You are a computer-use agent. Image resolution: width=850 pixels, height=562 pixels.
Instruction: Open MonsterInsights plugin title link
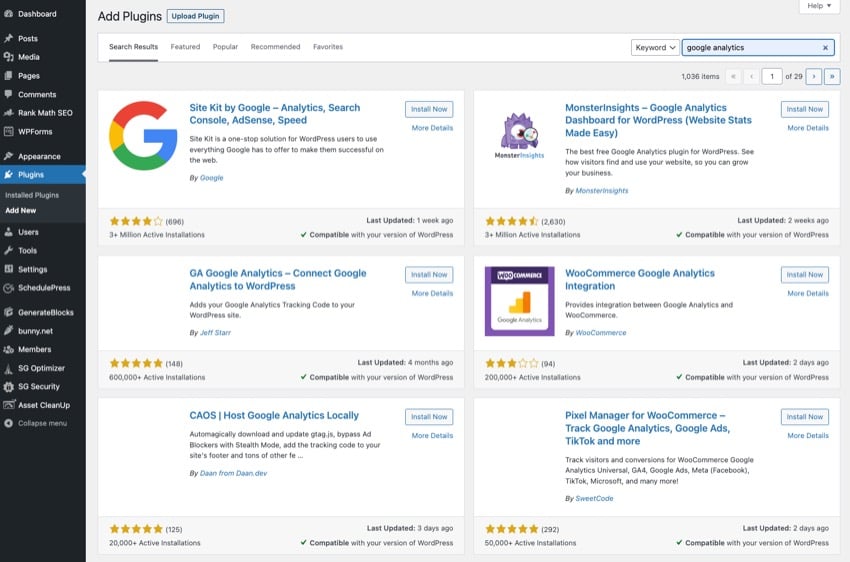tap(658, 120)
